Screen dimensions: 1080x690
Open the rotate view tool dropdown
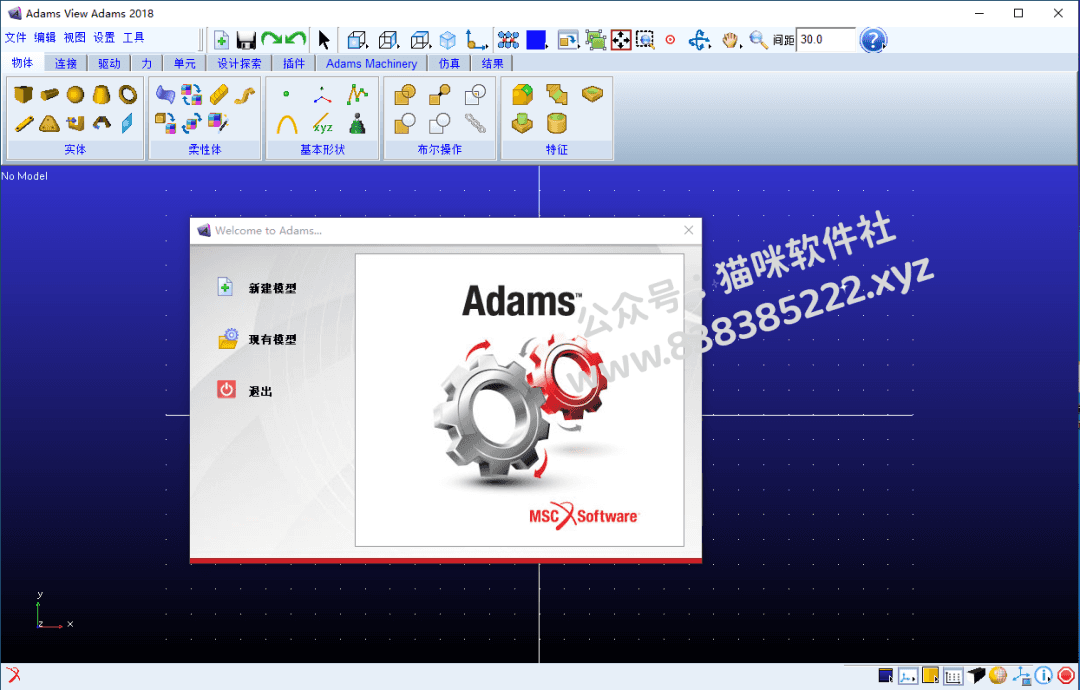click(699, 40)
